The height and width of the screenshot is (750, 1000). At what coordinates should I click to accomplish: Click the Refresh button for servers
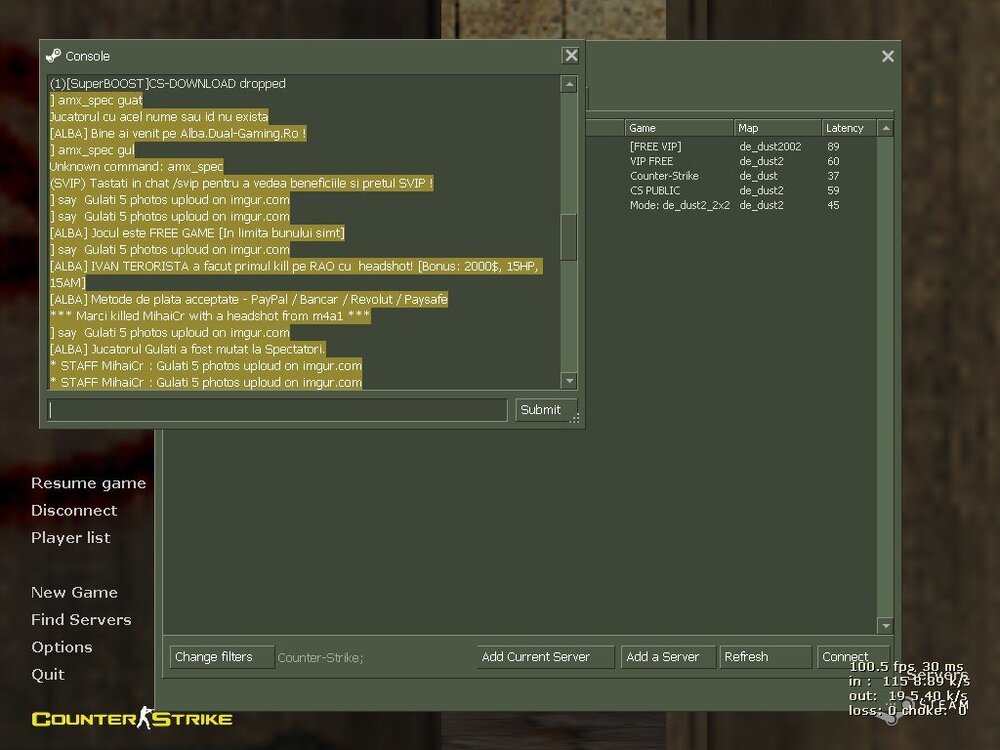pos(765,657)
